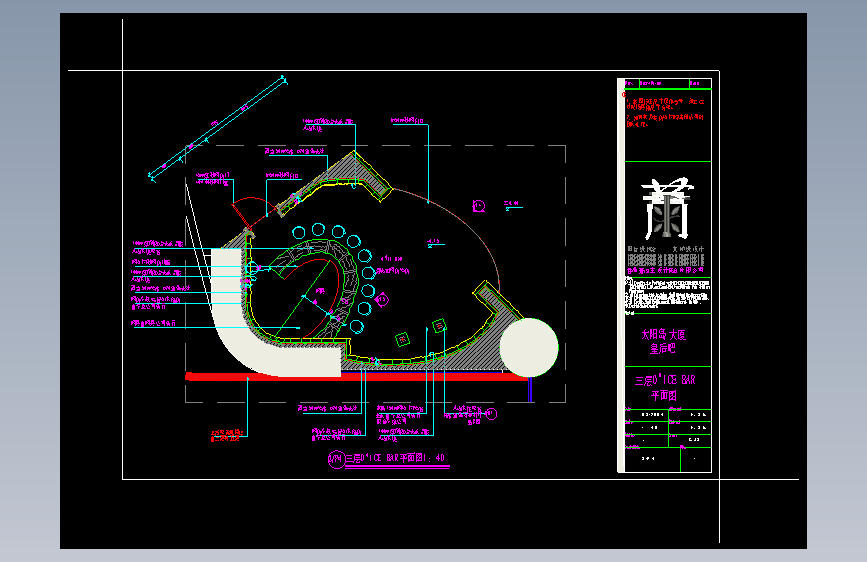Select the red annotation text at the bottom left
The height and width of the screenshot is (562, 867).
click(227, 435)
